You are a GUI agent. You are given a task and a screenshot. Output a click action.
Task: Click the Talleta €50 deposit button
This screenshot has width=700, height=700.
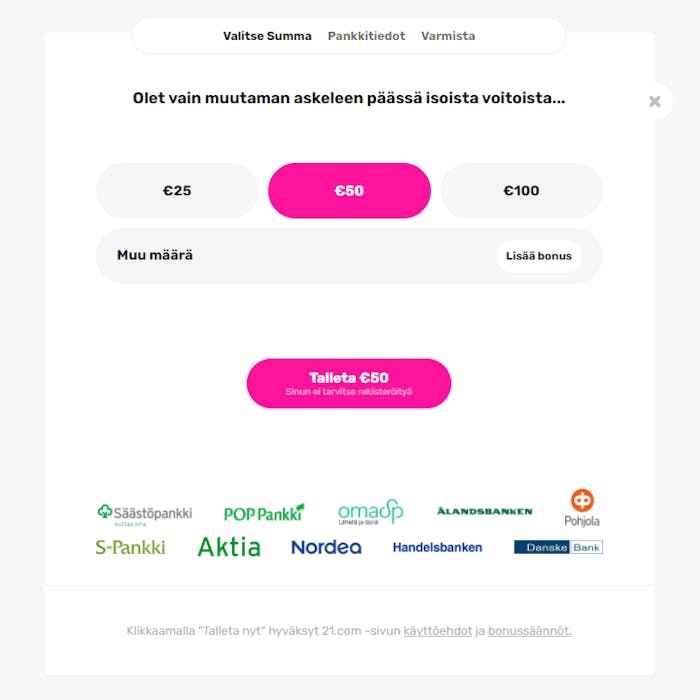click(349, 383)
